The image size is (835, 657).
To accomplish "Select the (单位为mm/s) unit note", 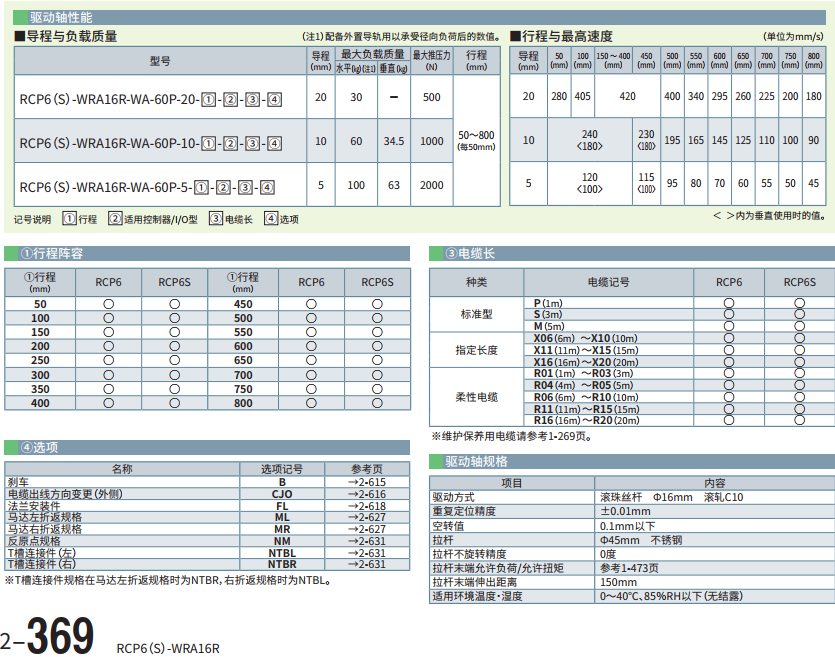I will coord(793,37).
